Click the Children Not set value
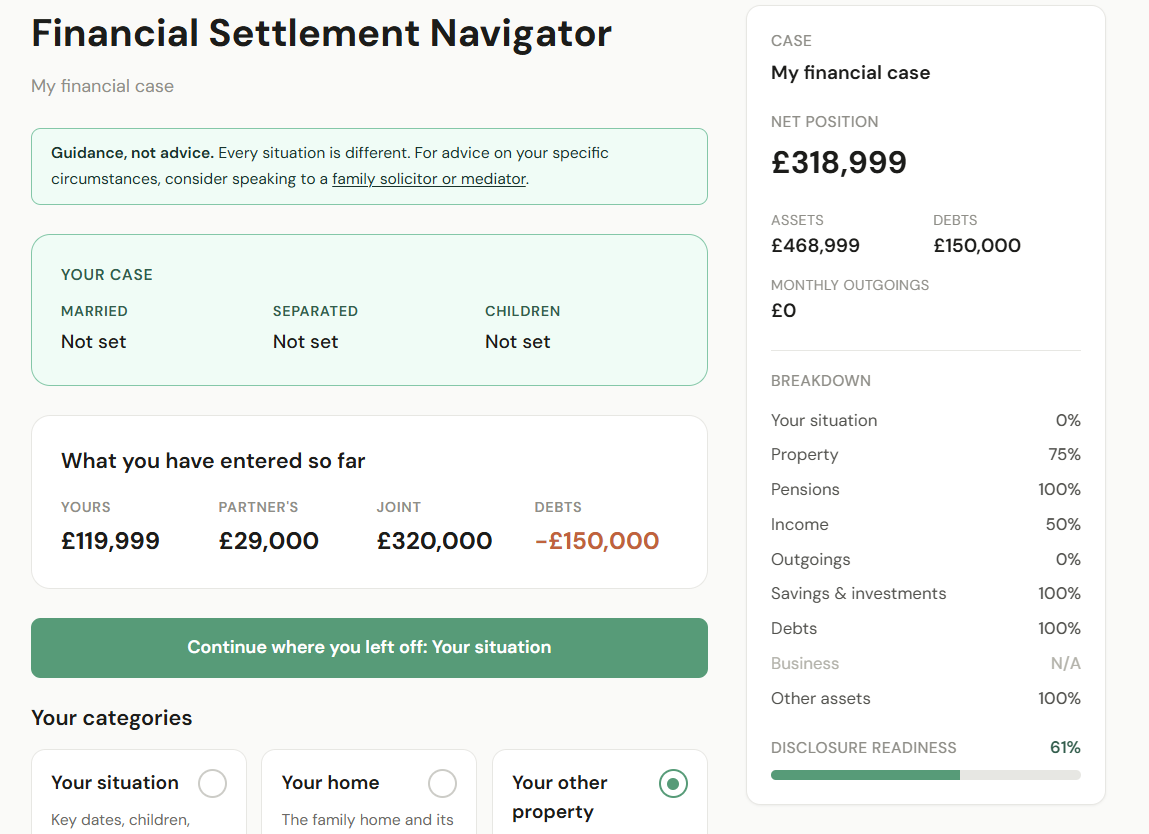Image resolution: width=1149 pixels, height=834 pixels. click(518, 342)
